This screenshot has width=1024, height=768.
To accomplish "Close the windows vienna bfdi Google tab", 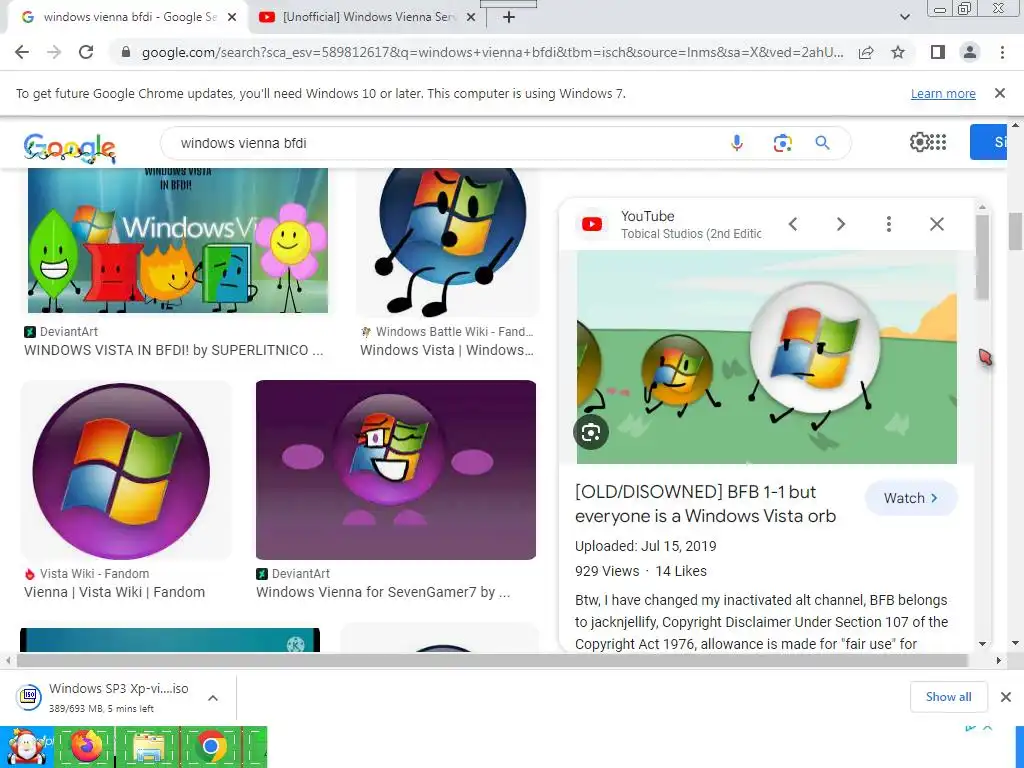I will click(x=232, y=17).
